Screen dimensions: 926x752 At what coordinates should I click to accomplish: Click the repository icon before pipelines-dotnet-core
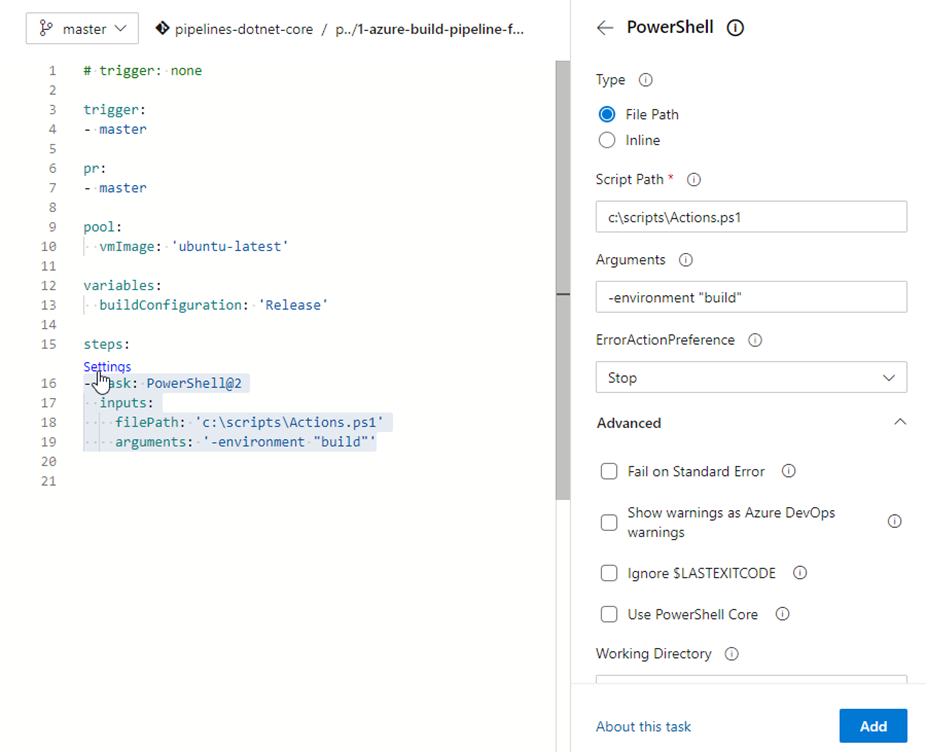pos(162,29)
